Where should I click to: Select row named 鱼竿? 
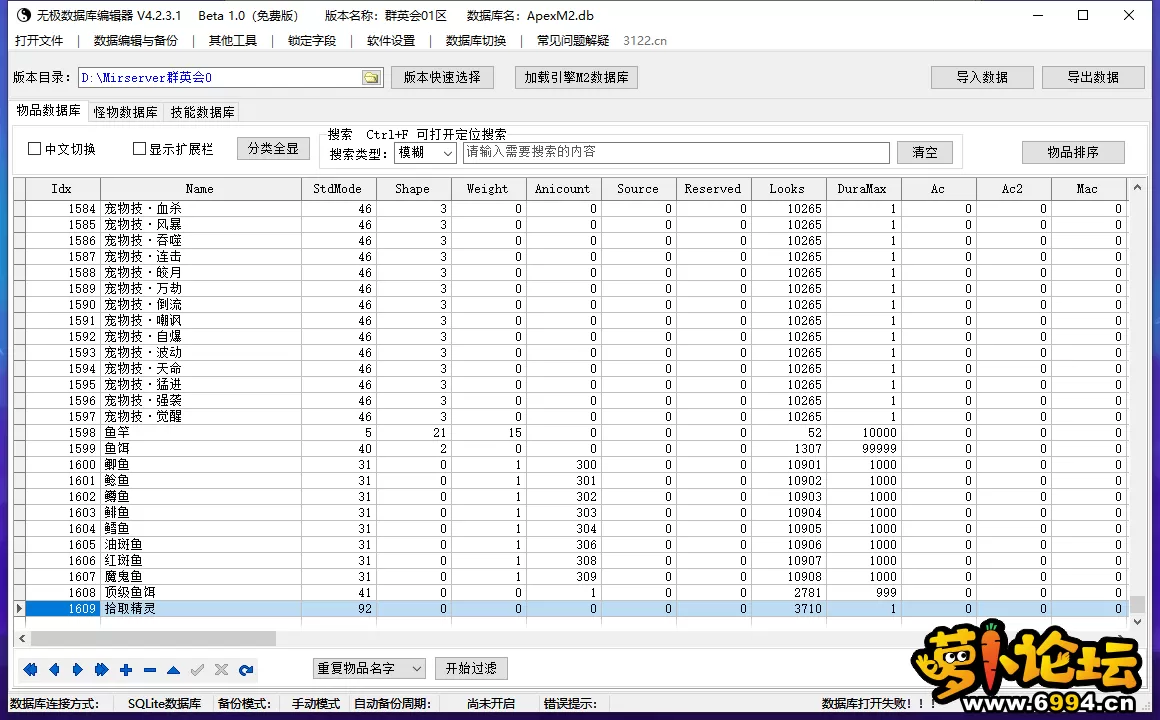click(570, 432)
